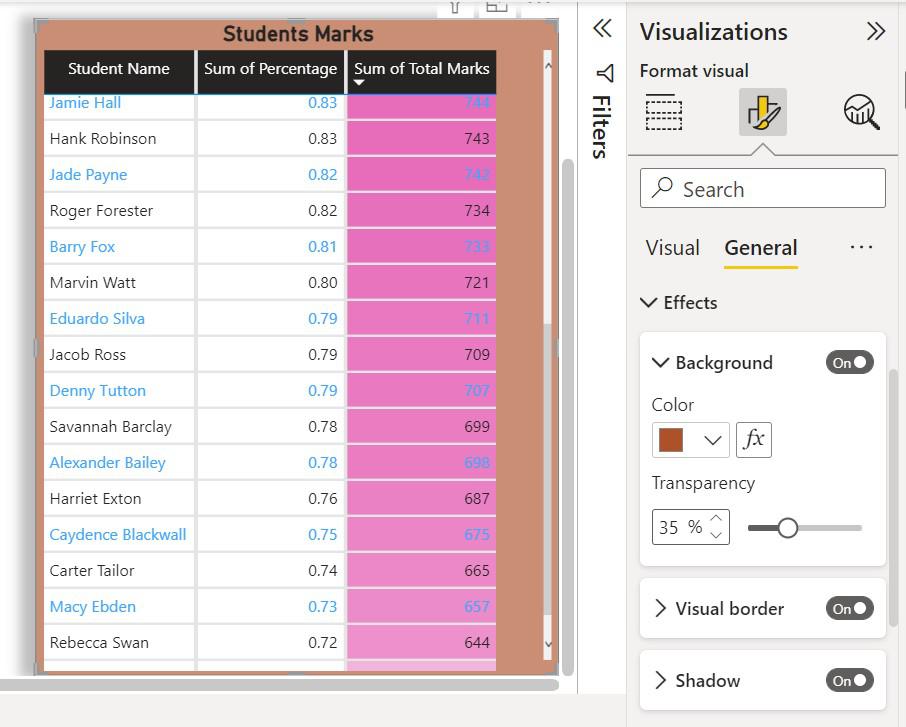
Task: Open the Analytics magnifier icon
Action: point(860,112)
